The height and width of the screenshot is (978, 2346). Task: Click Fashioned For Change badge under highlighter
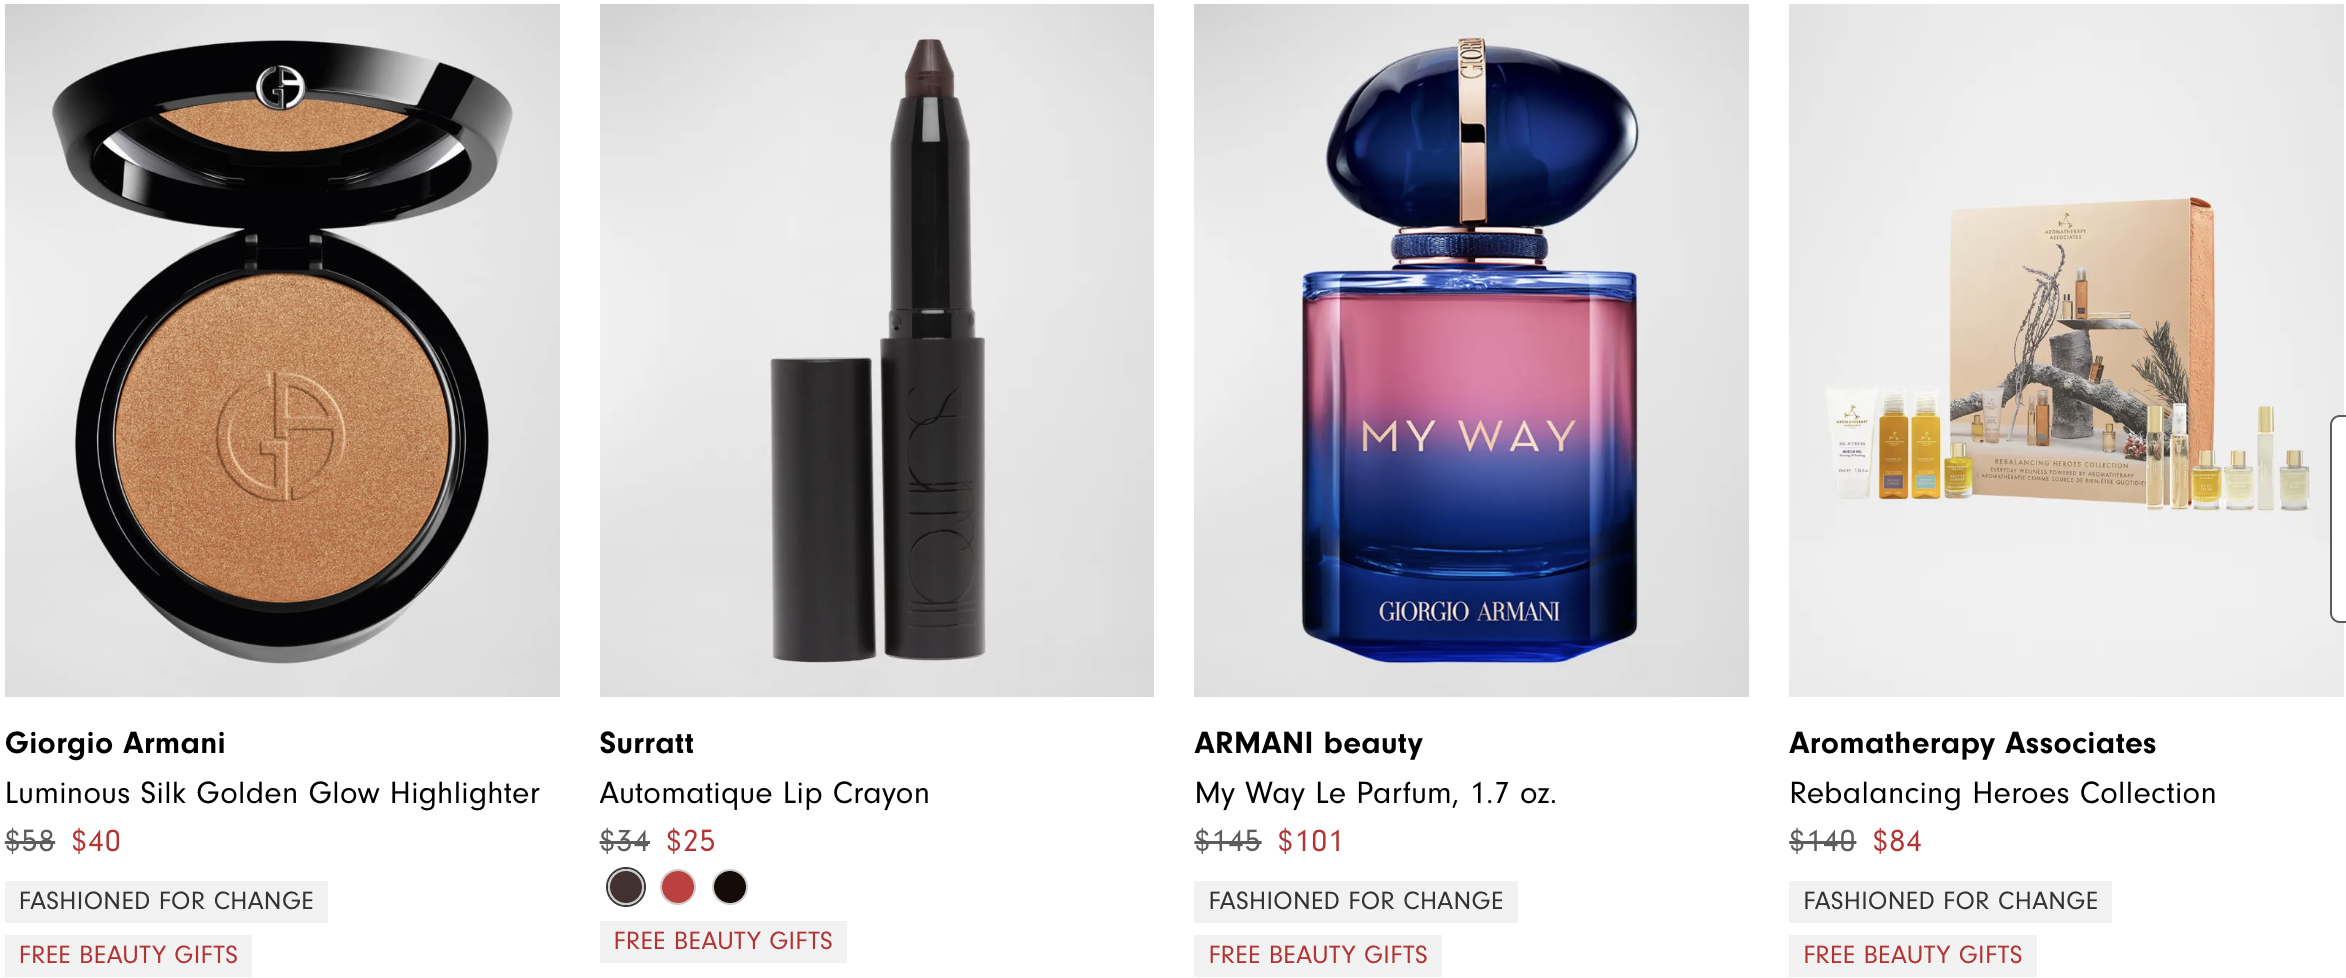166,901
